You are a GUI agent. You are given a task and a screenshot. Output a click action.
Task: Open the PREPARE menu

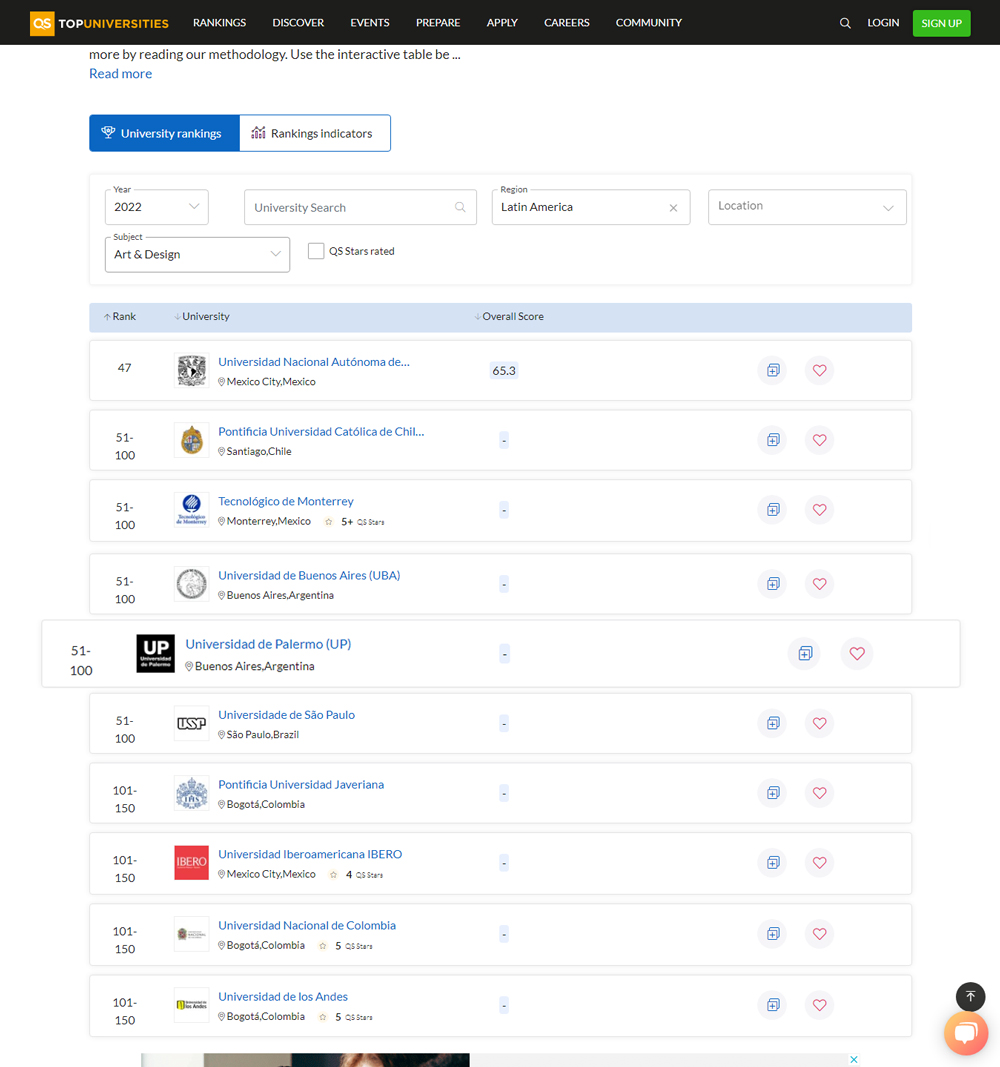coord(438,22)
